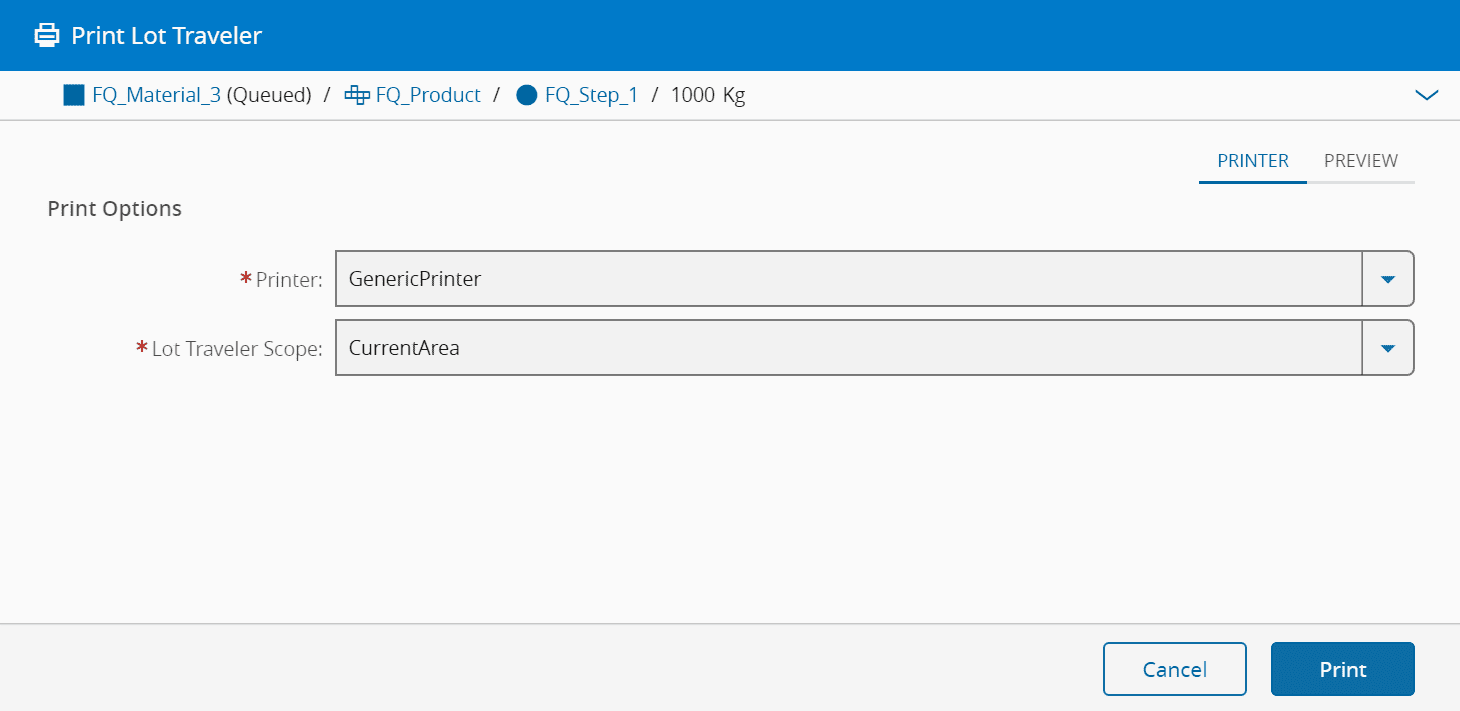Click the printer icon in the header

point(47,36)
